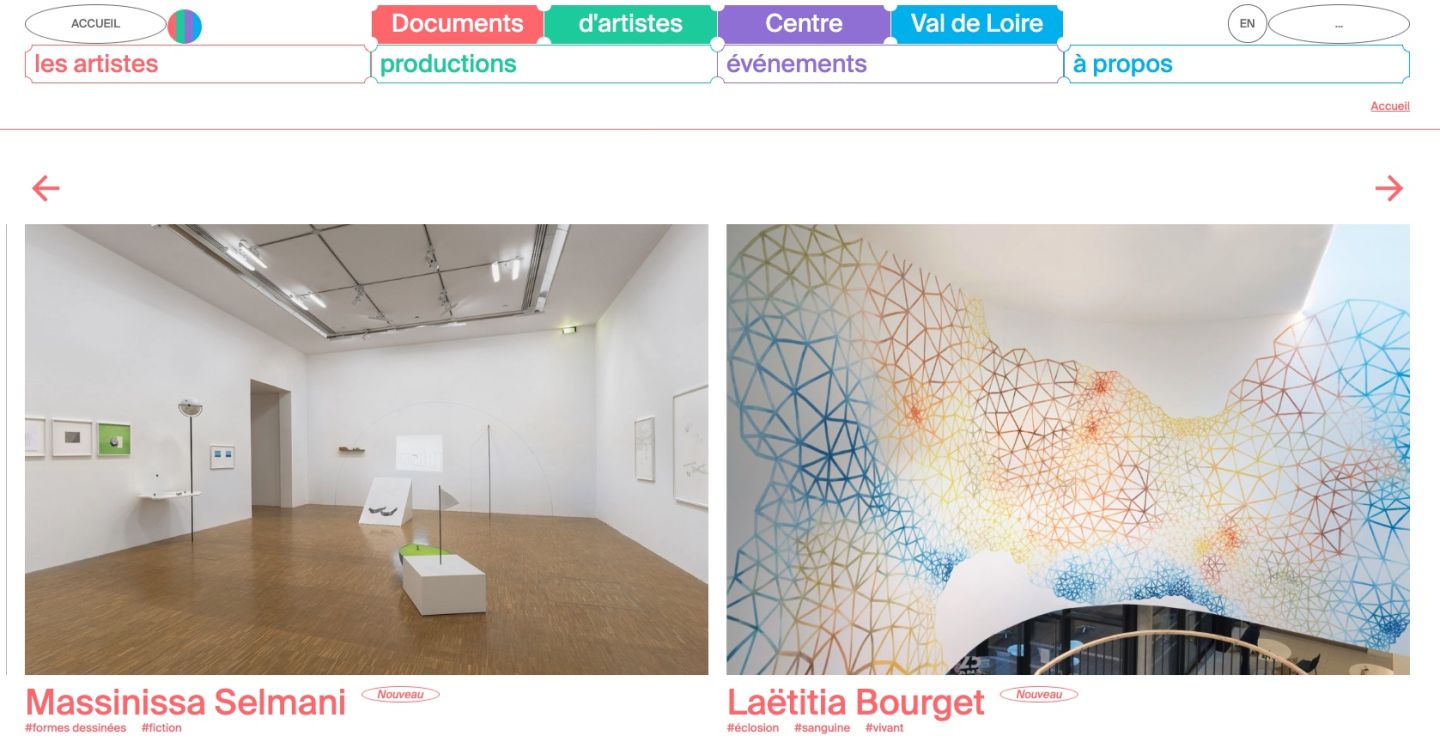Click the purple 'Centre' title block
1440x736 pixels.
[804, 24]
